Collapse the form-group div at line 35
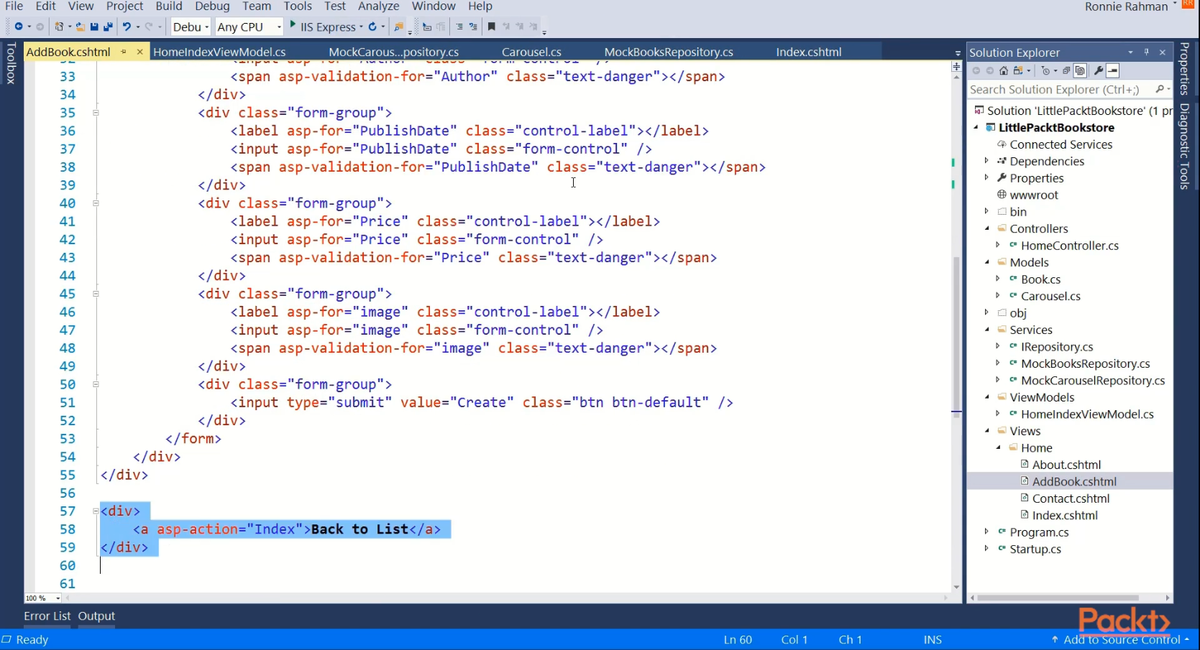 pos(96,113)
